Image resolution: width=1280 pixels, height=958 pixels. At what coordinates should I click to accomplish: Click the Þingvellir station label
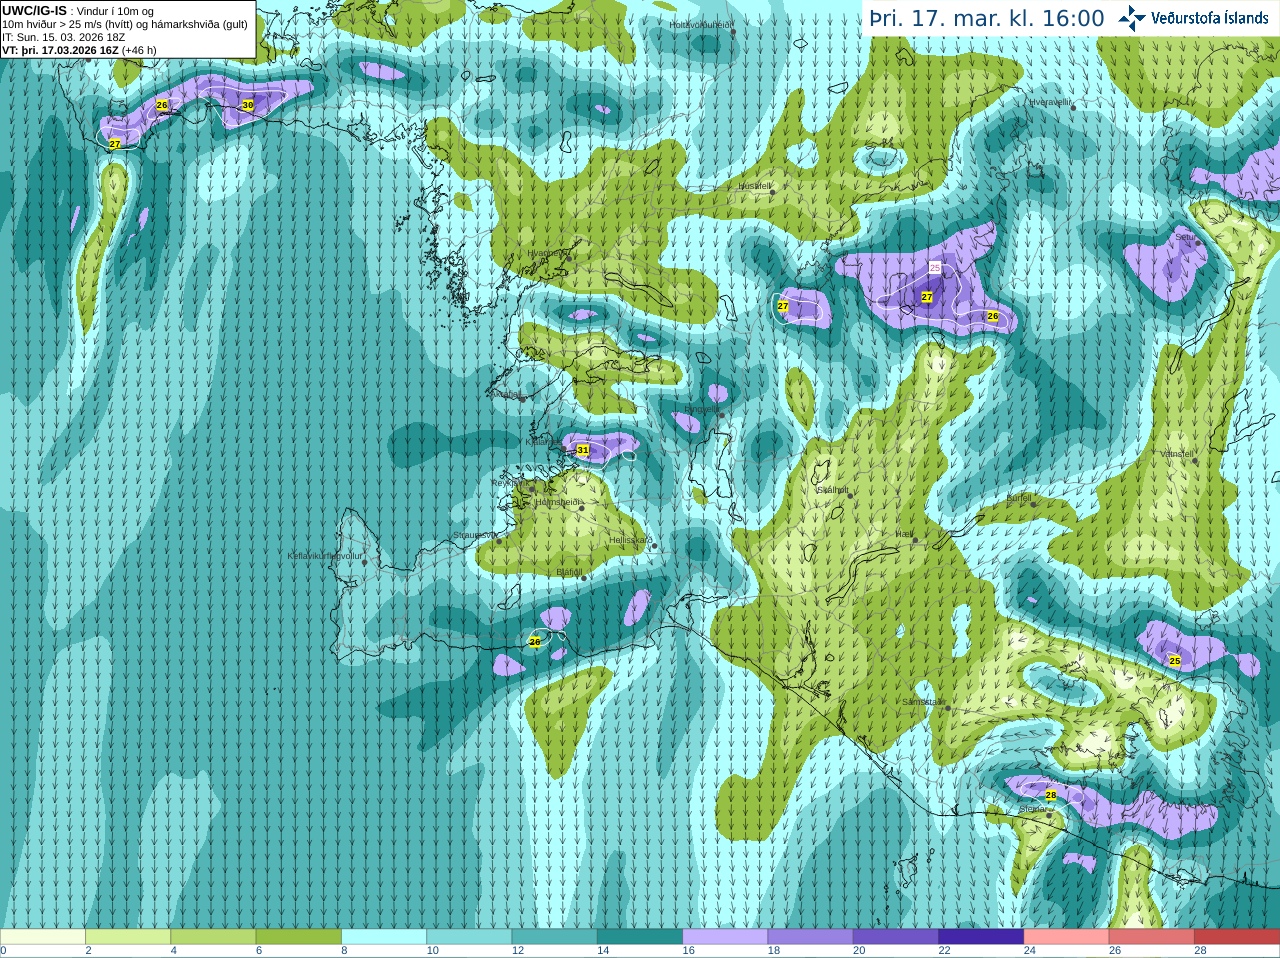(701, 408)
